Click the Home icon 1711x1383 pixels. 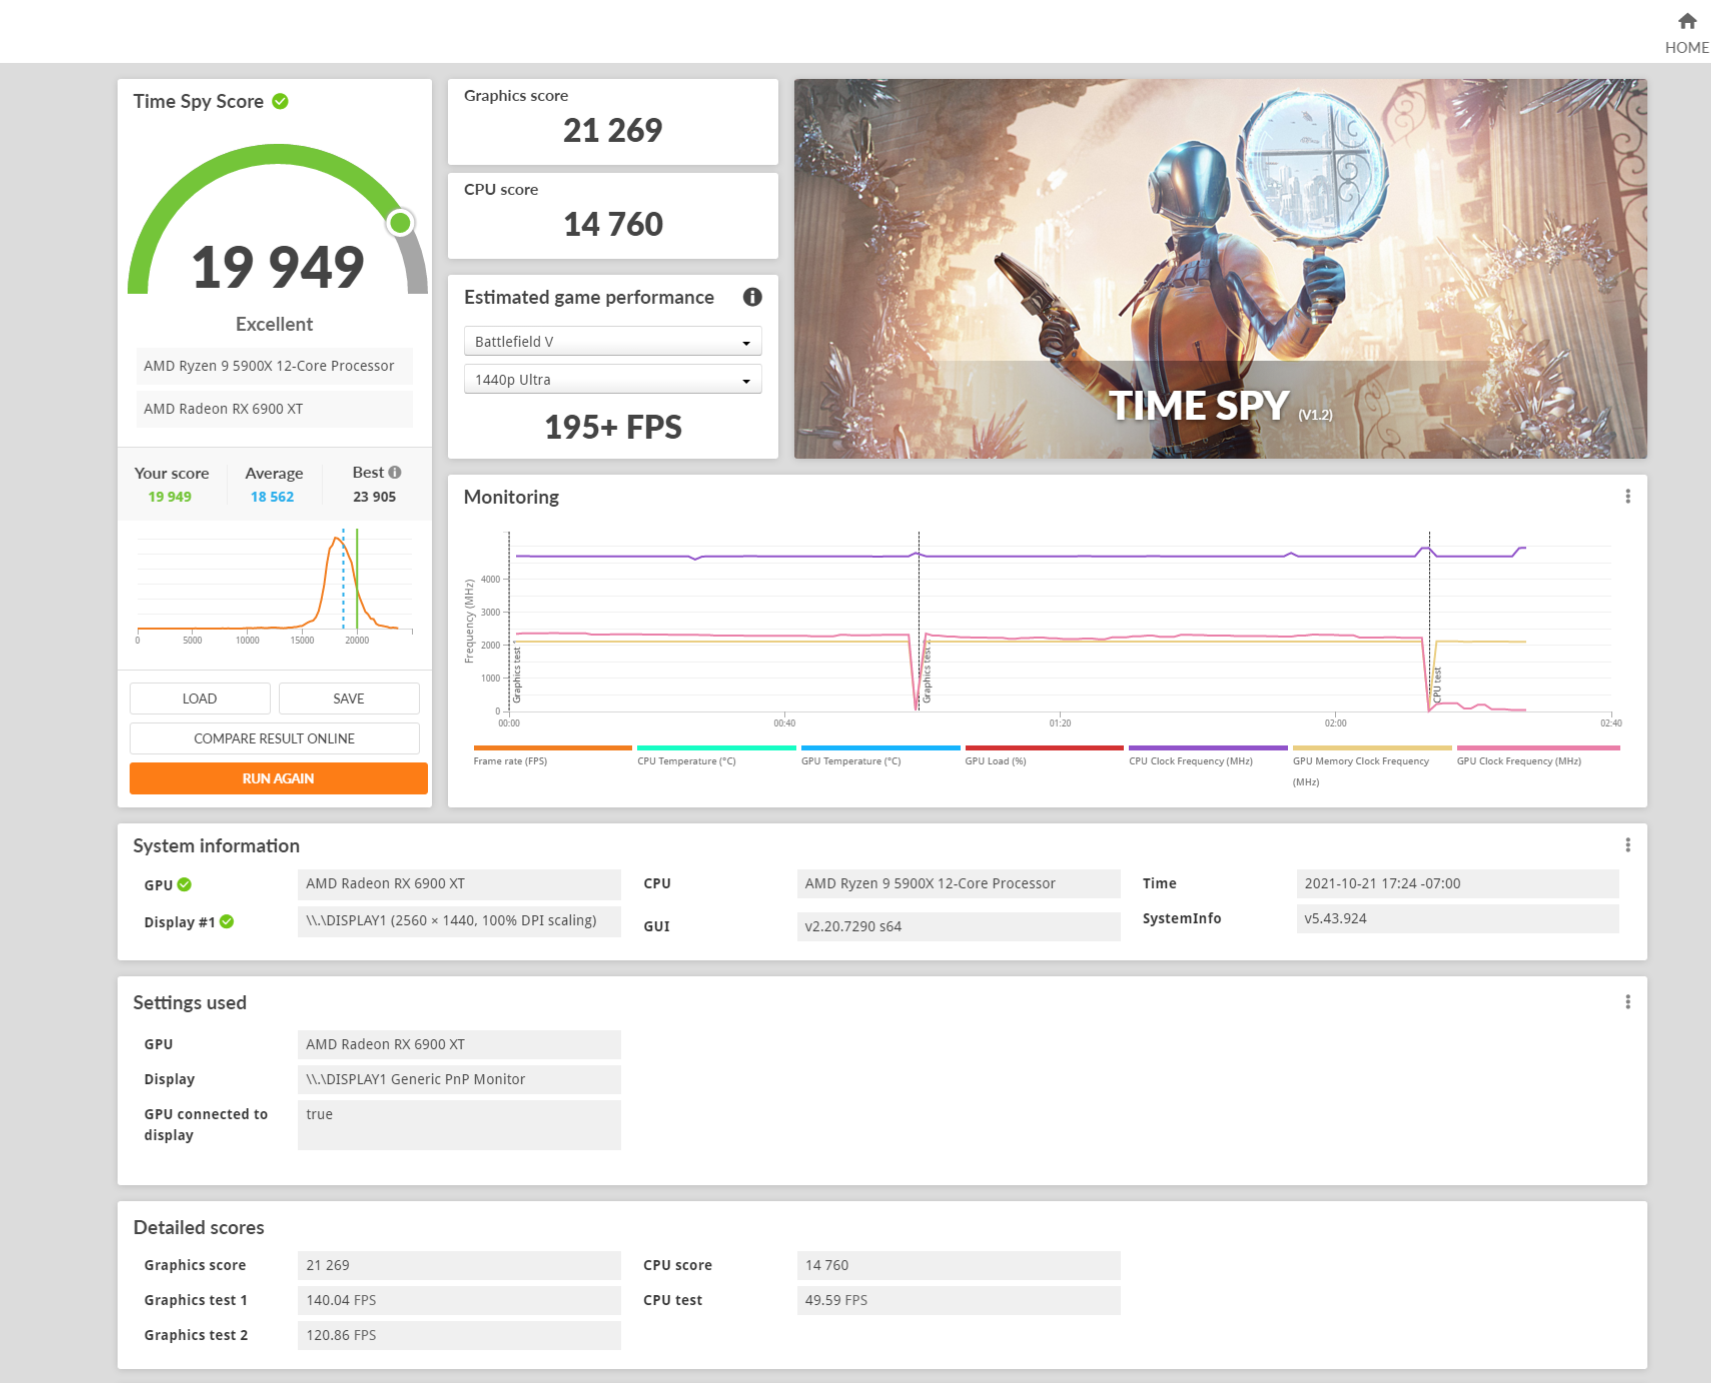point(1686,22)
